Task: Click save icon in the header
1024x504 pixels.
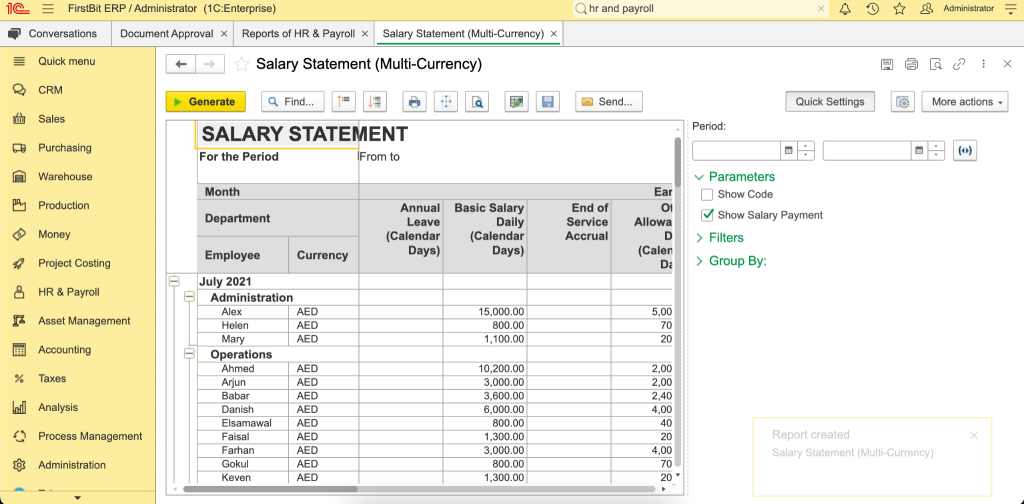Action: 887,64
